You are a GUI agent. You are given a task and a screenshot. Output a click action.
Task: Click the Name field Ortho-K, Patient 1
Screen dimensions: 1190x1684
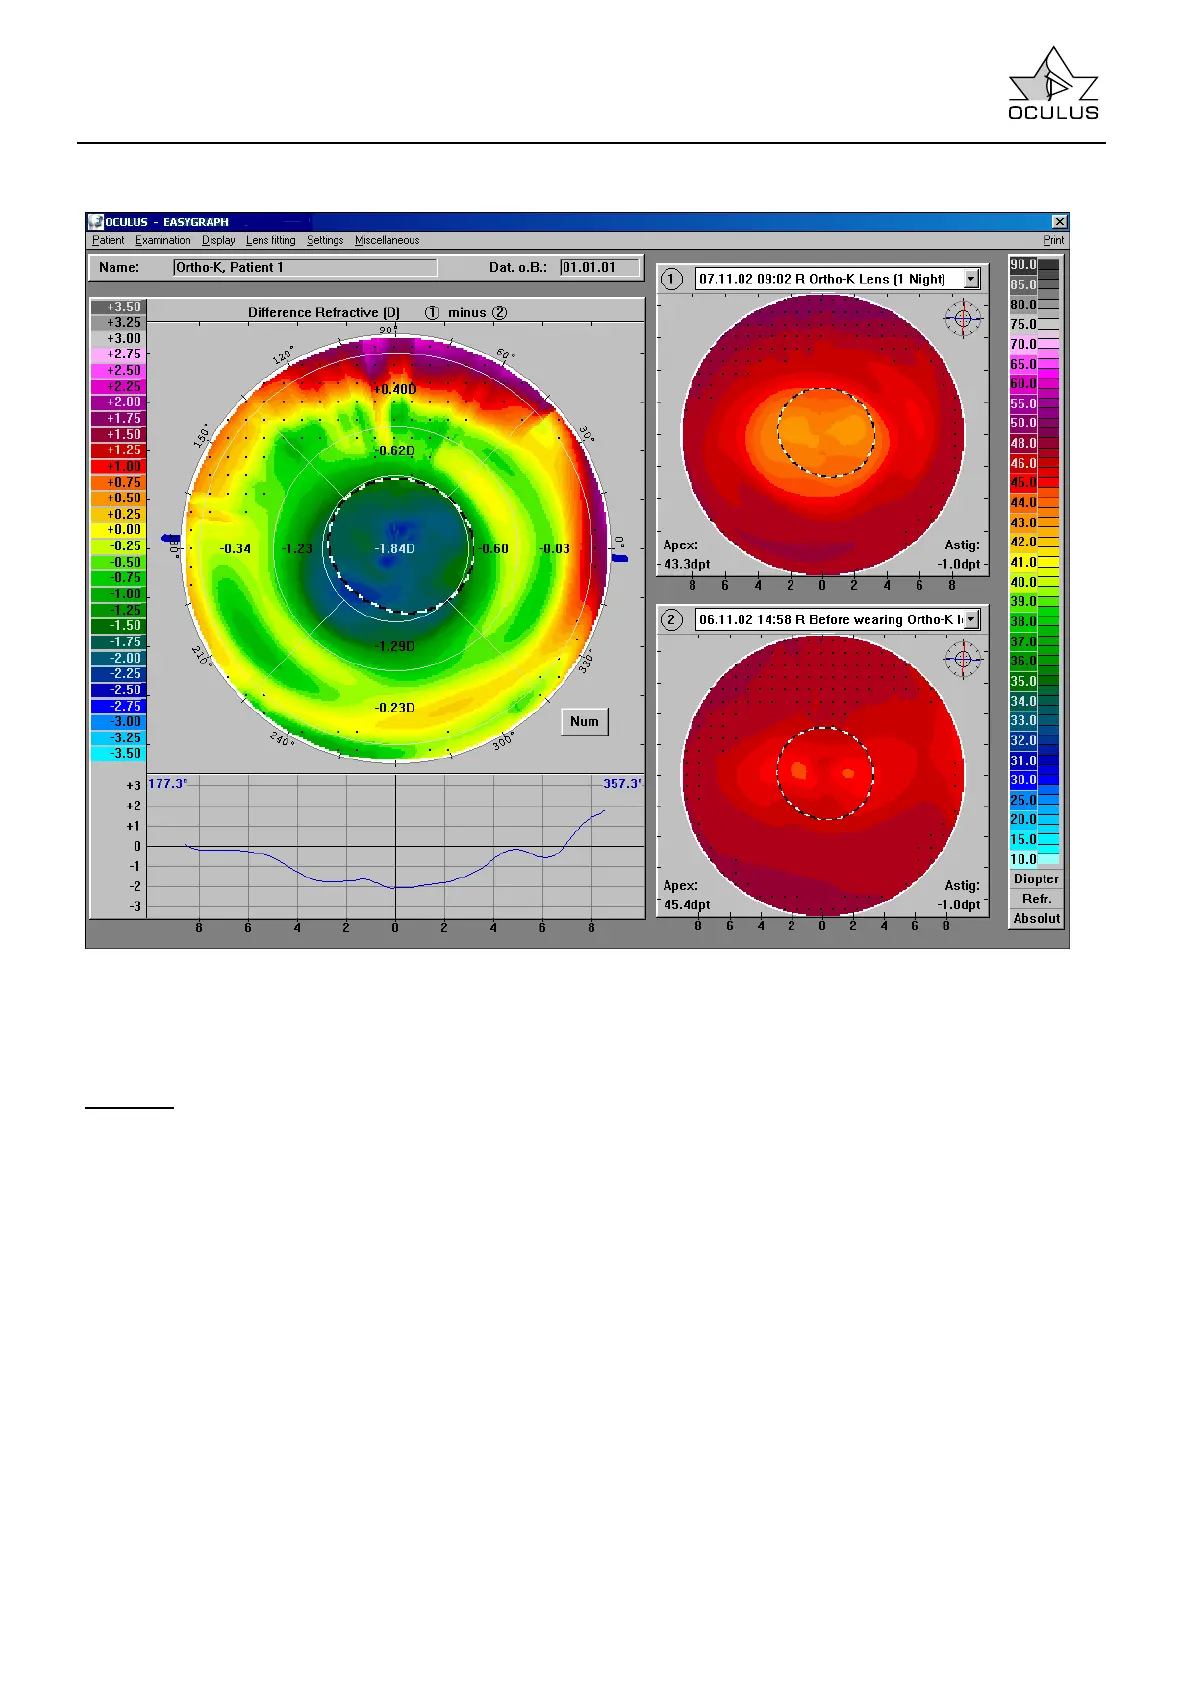click(x=305, y=267)
